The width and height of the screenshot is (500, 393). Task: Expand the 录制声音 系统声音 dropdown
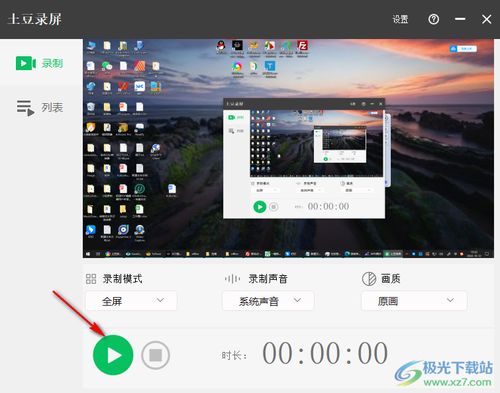[x=268, y=301]
